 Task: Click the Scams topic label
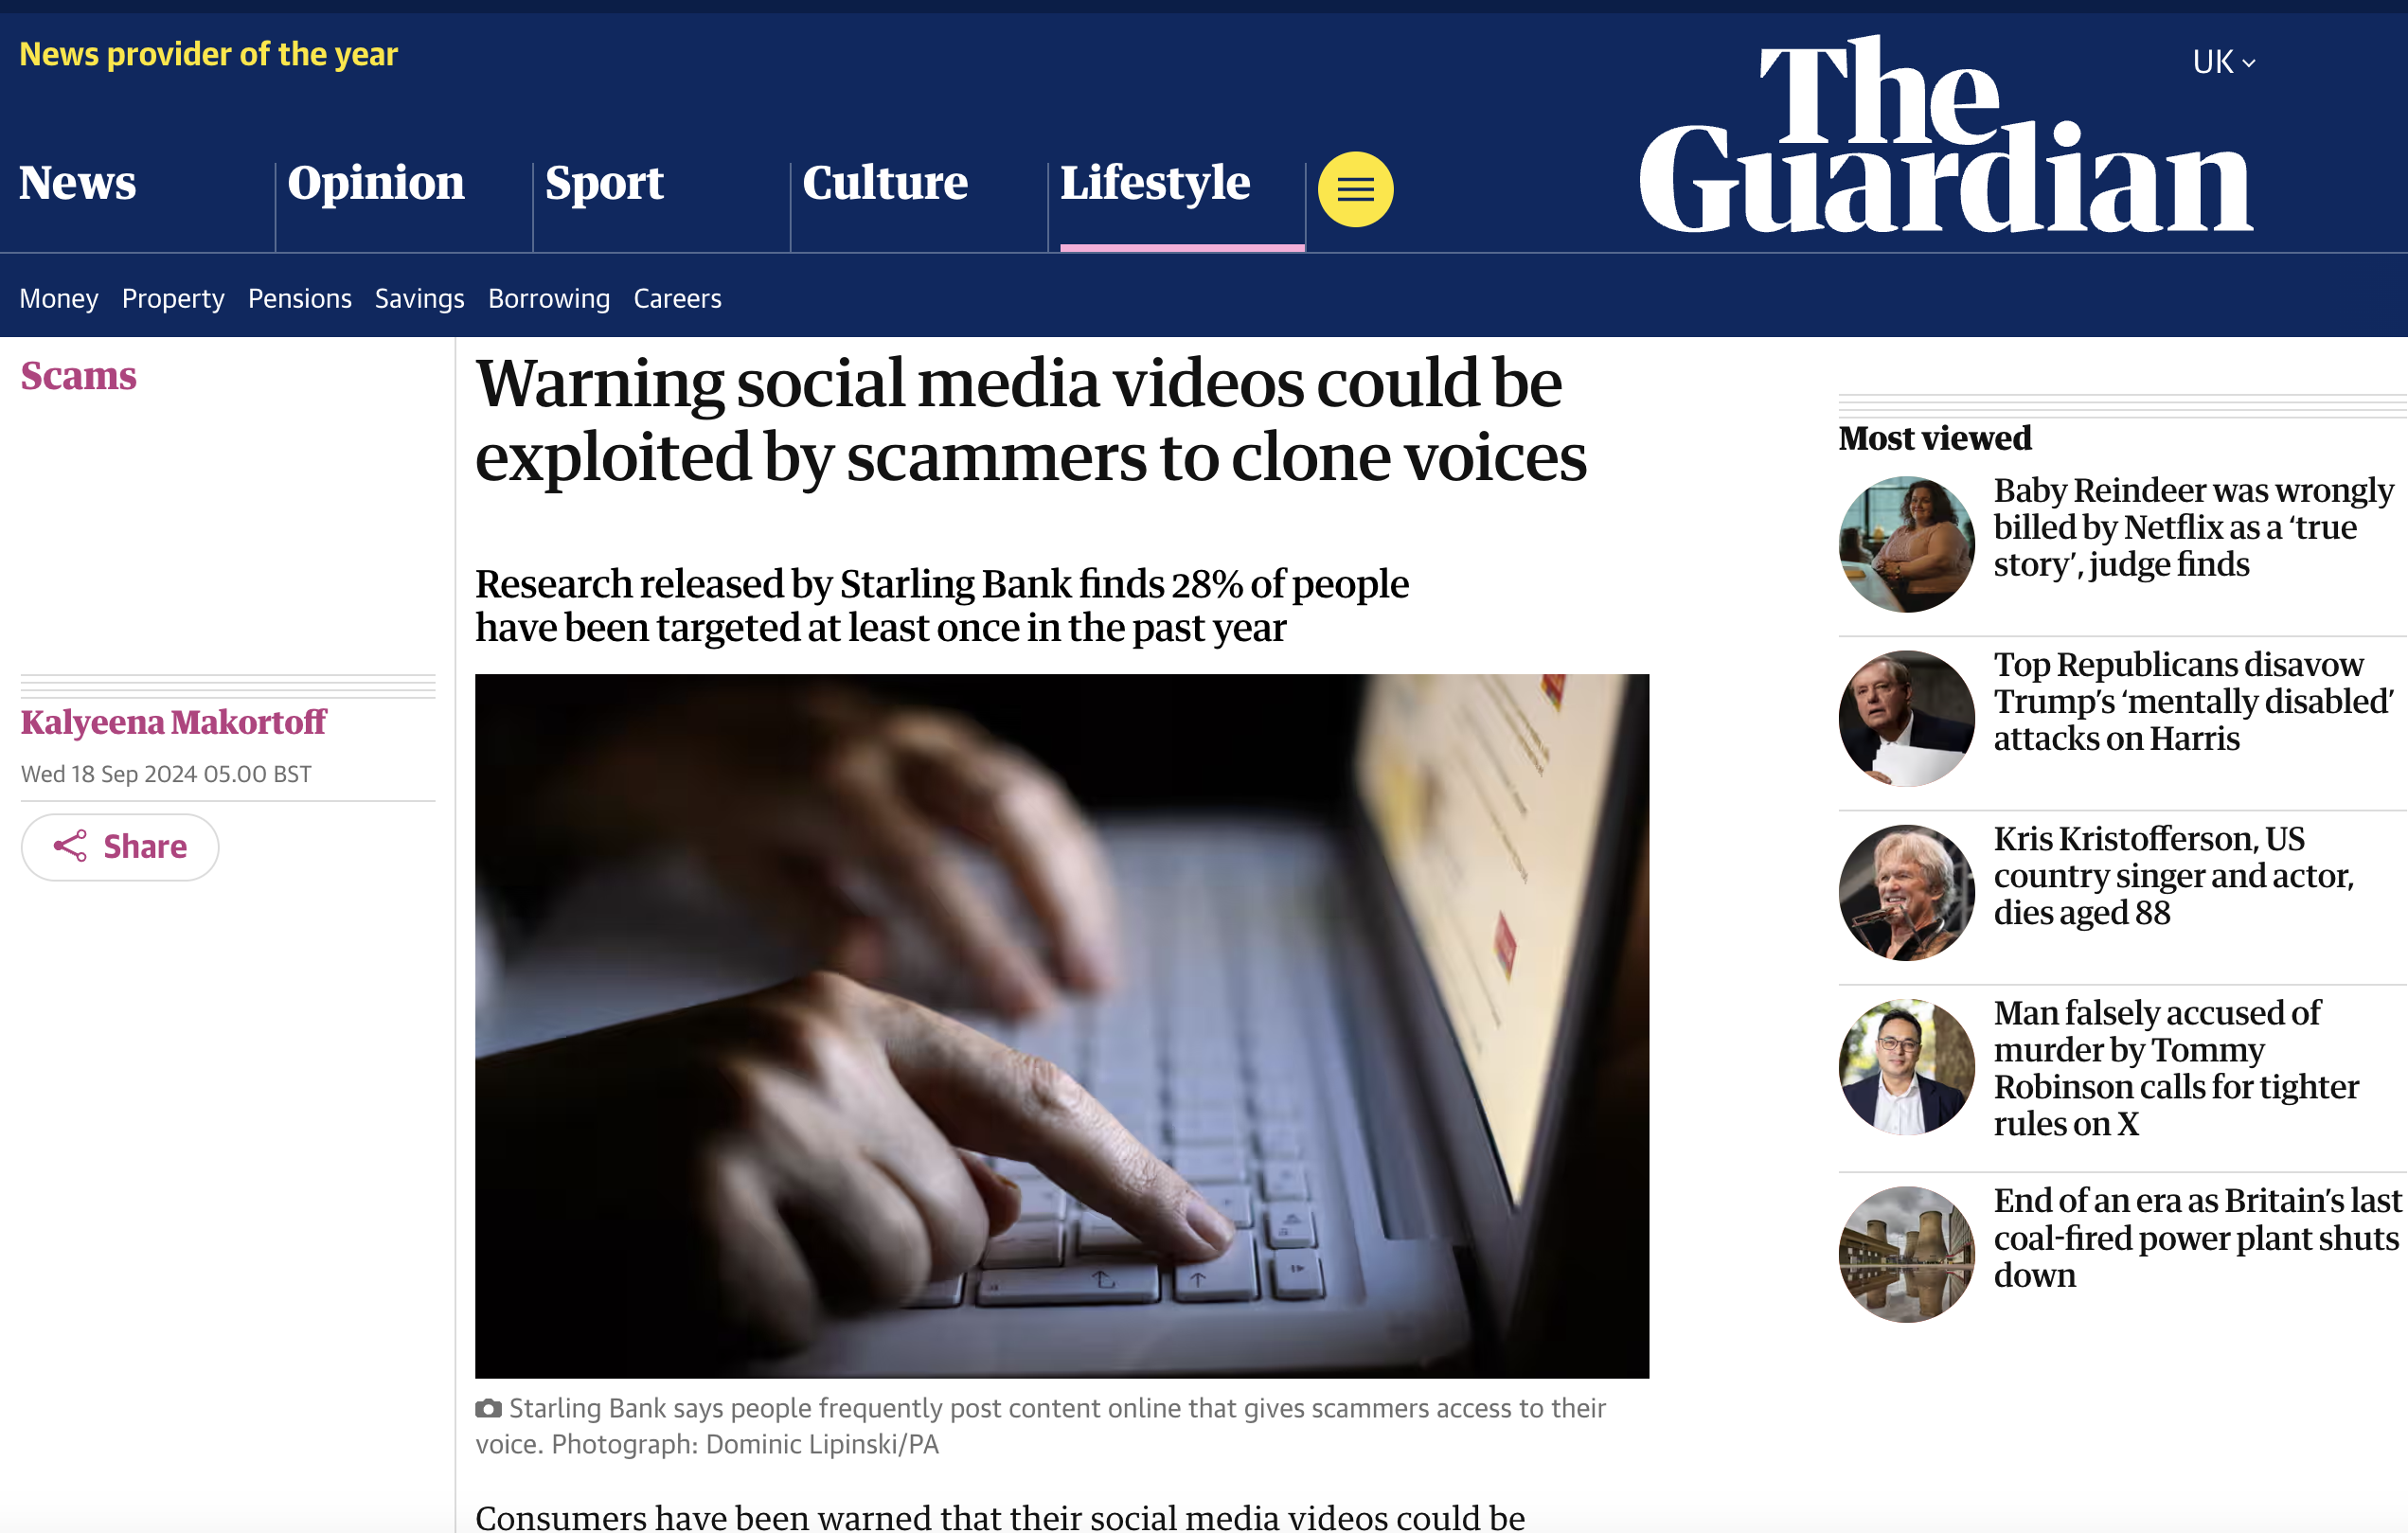[78, 376]
